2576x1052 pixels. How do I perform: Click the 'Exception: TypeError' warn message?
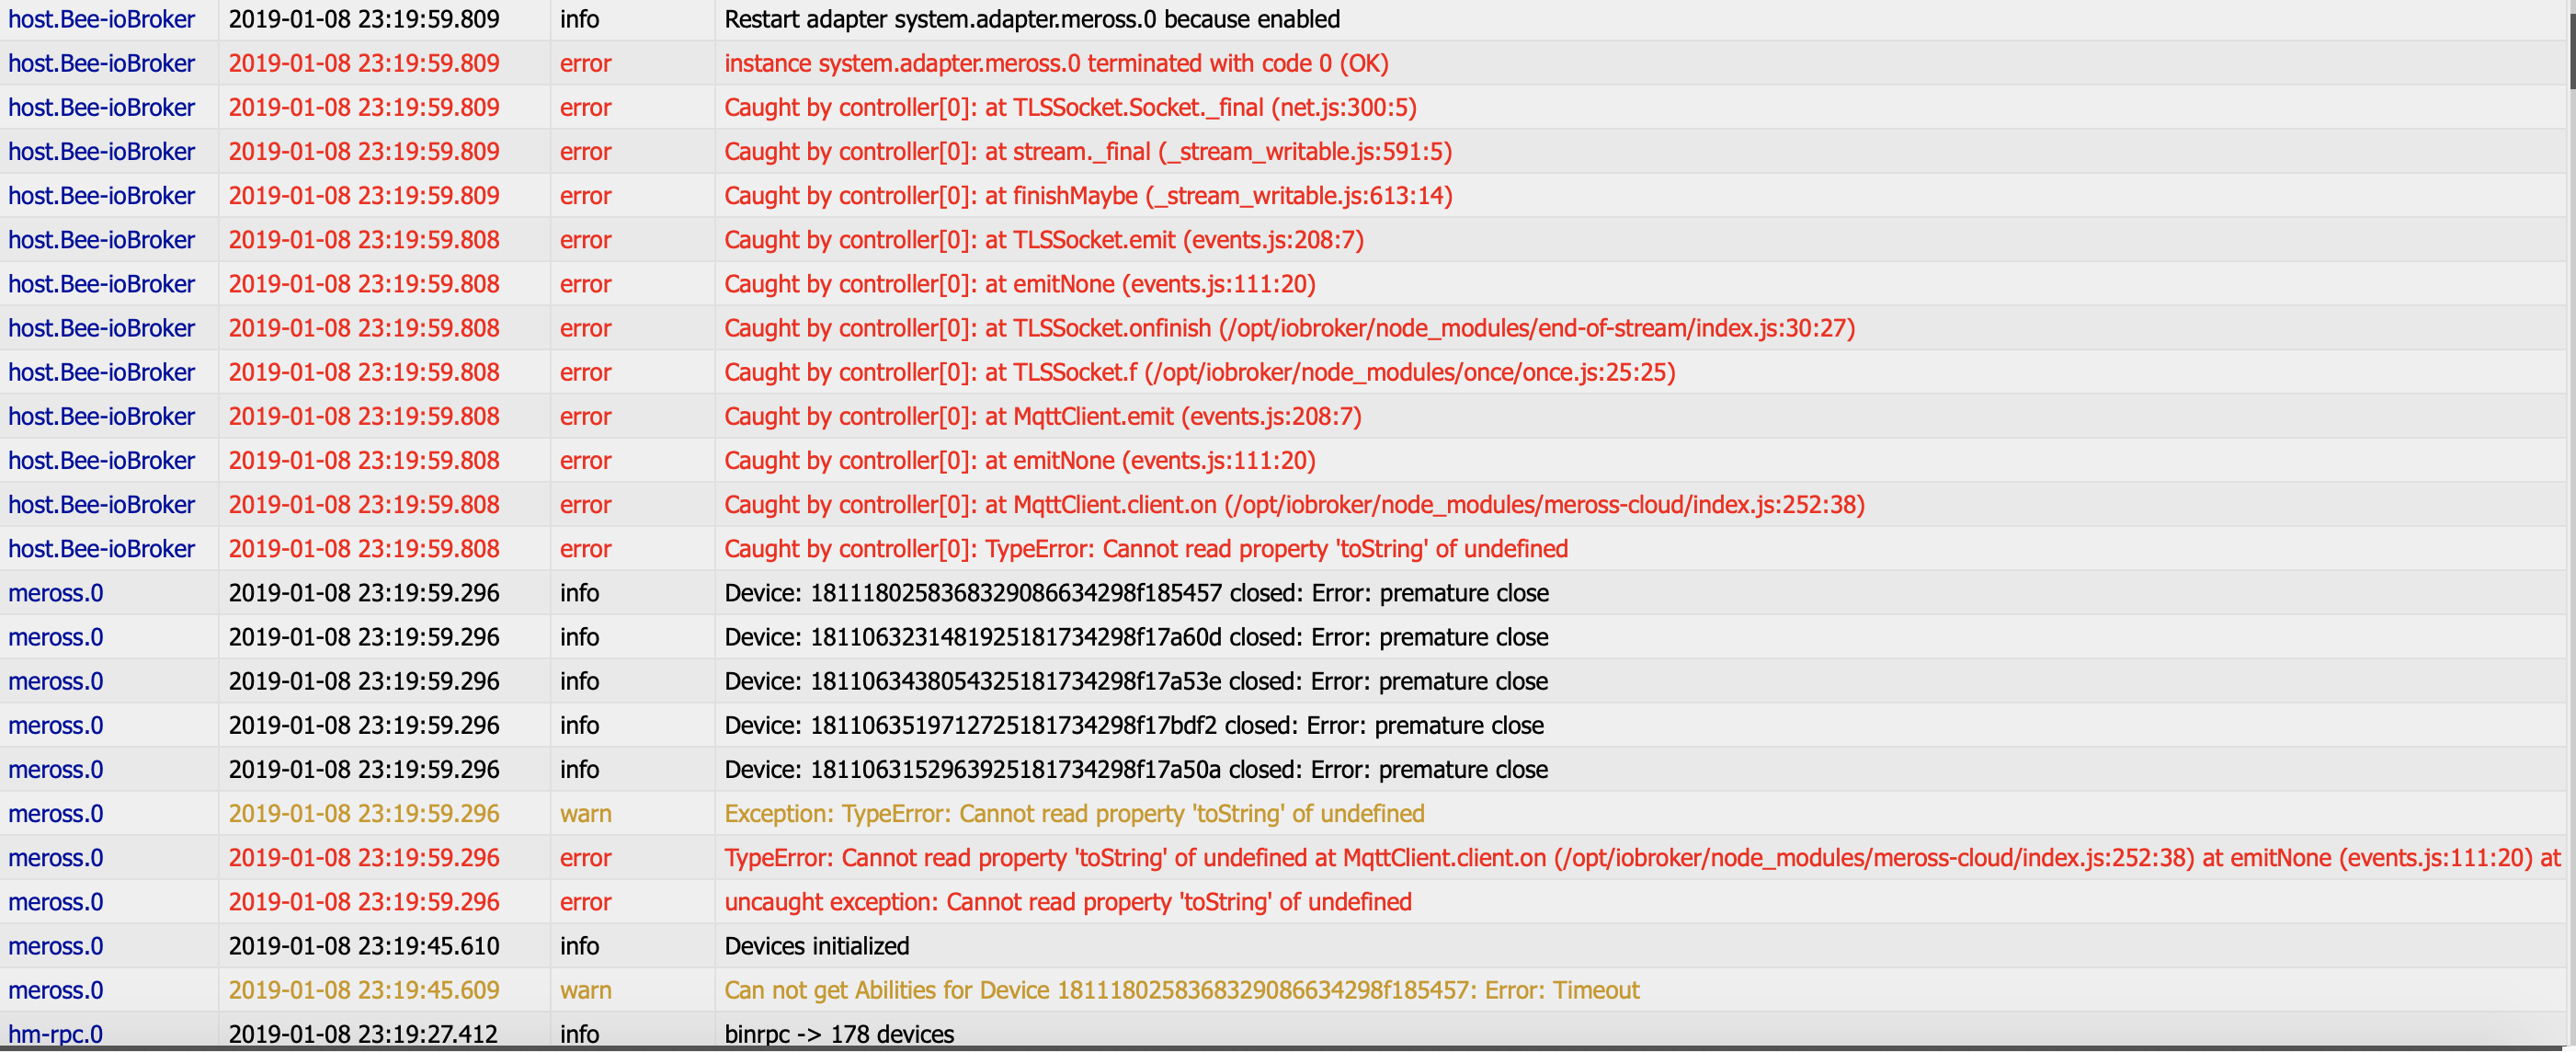[1074, 813]
